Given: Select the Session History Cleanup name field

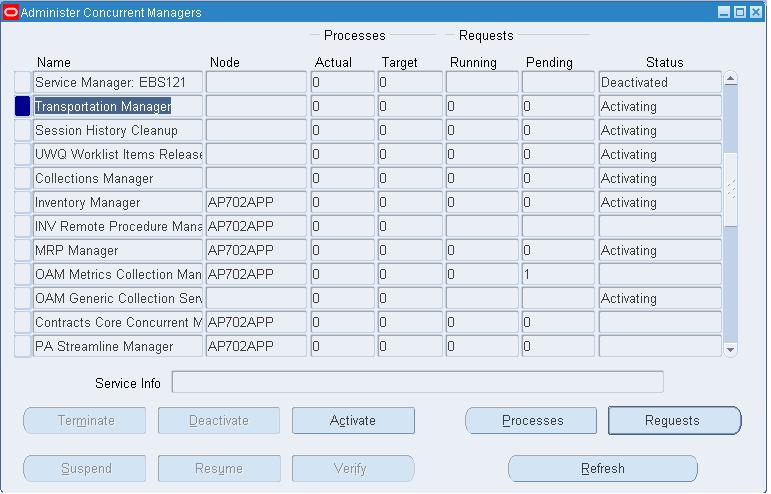Looking at the screenshot, I should point(118,130).
